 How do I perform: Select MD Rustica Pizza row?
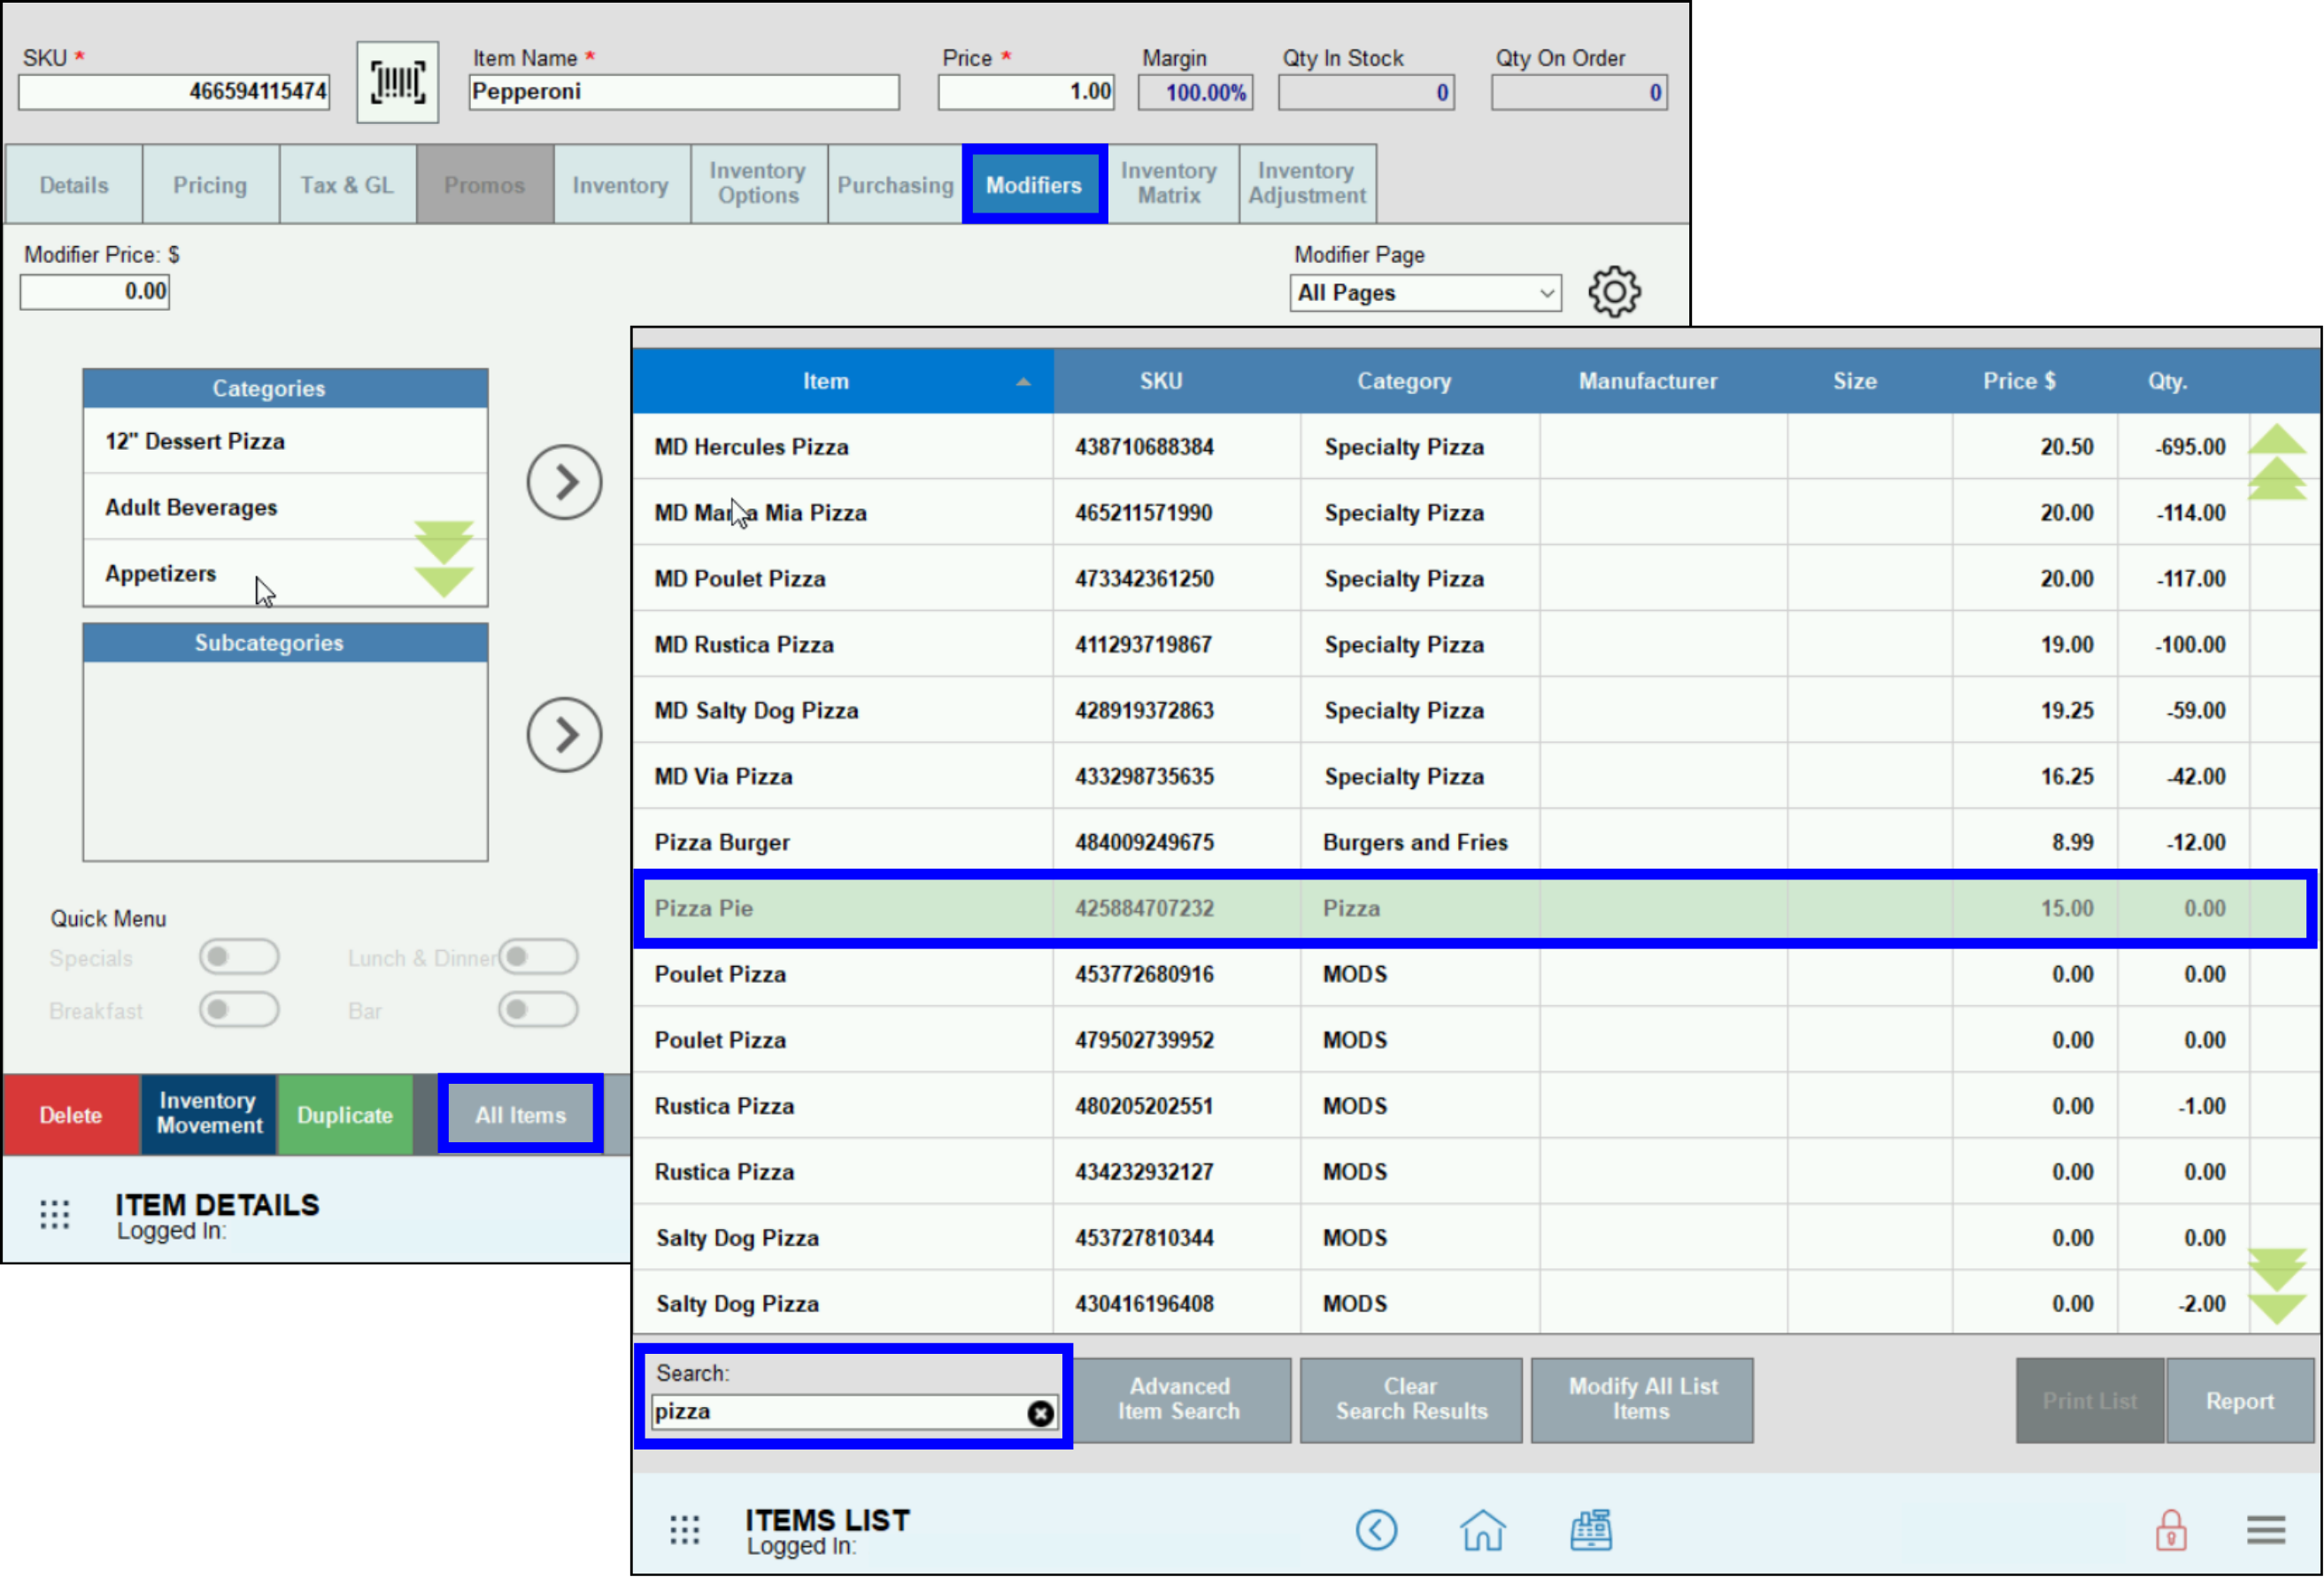point(1440,644)
